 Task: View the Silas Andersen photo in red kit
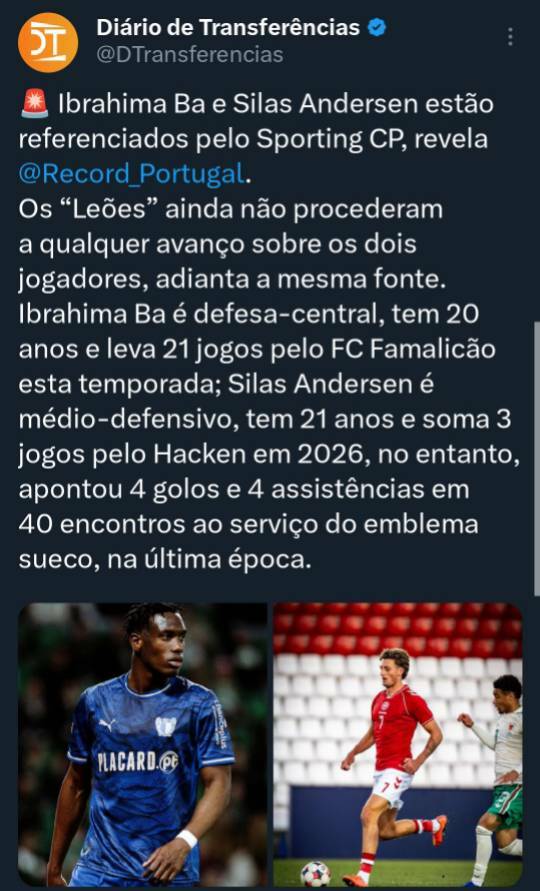397,744
